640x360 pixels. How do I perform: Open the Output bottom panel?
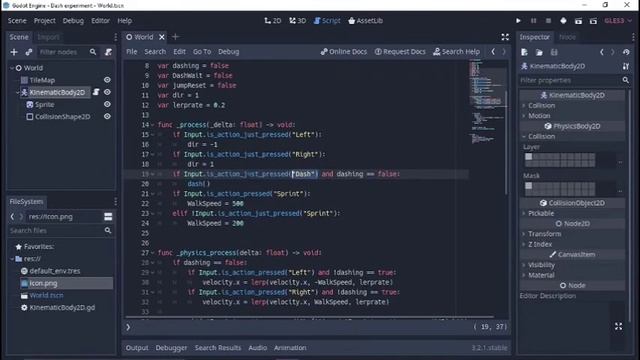pyautogui.click(x=137, y=348)
